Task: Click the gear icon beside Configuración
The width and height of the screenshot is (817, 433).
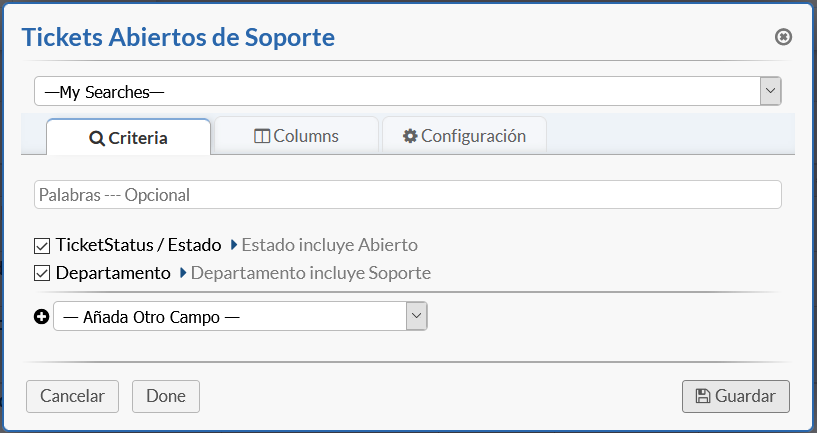Action: pos(410,136)
